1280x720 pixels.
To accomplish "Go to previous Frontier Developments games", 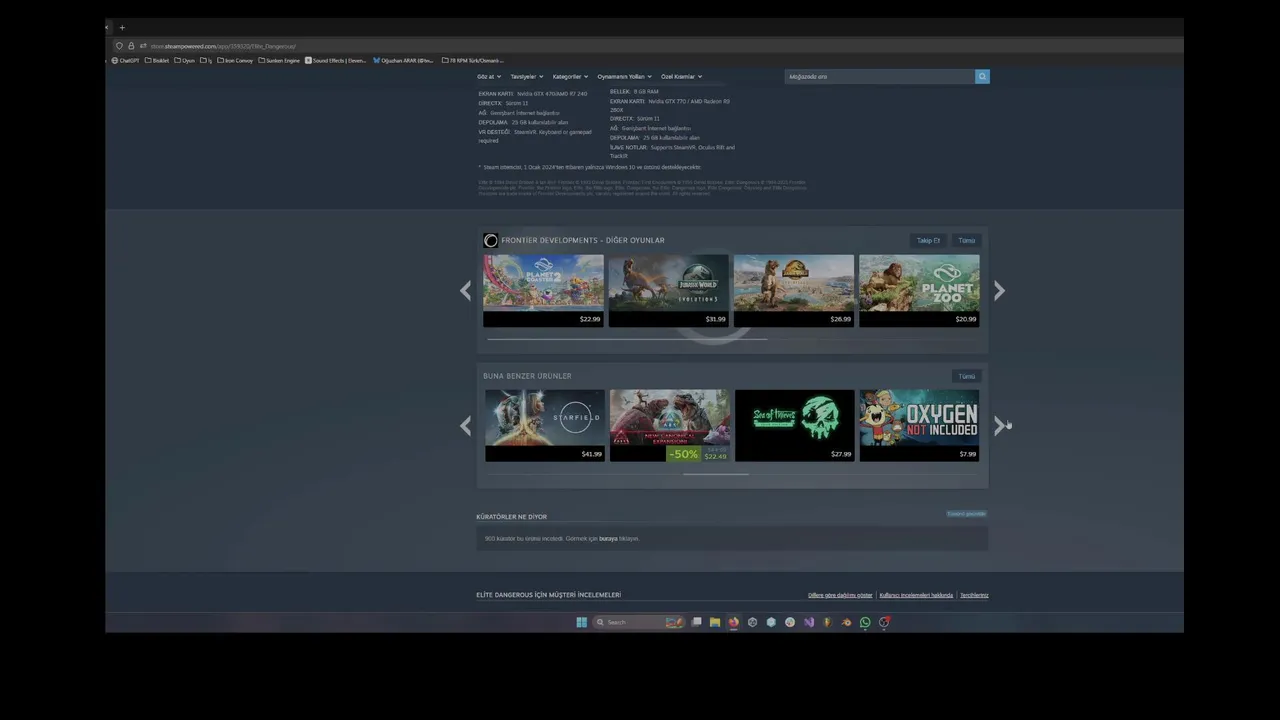I will coord(465,290).
